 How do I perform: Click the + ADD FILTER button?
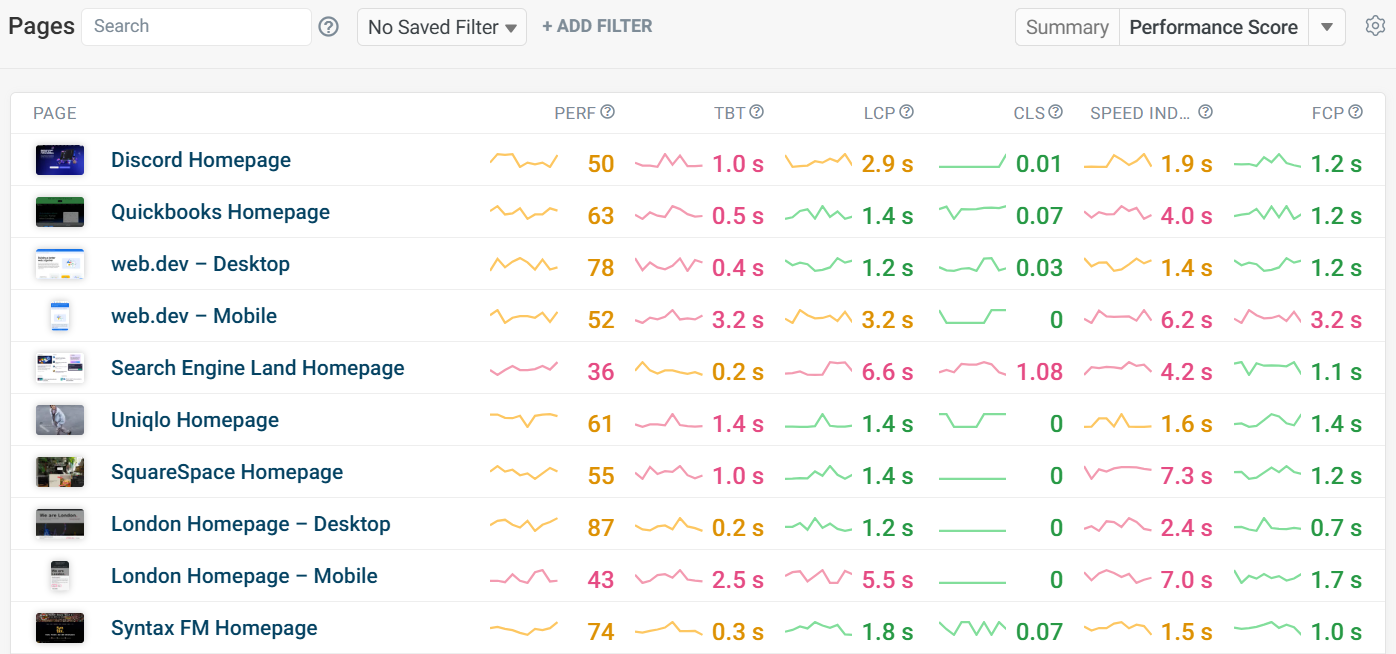click(x=597, y=27)
